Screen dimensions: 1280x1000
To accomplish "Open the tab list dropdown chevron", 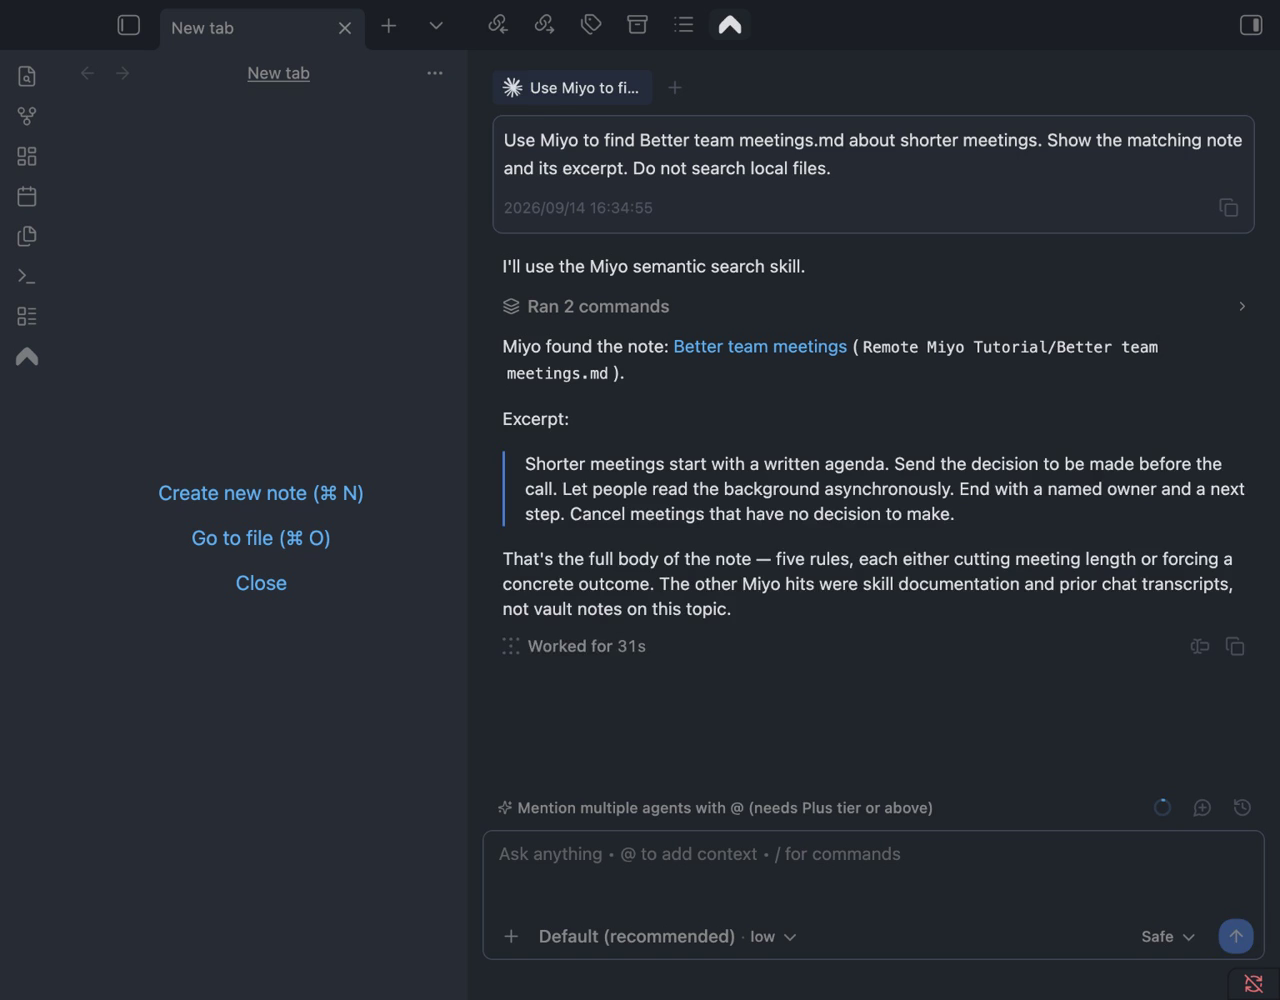I will pyautogui.click(x=436, y=26).
